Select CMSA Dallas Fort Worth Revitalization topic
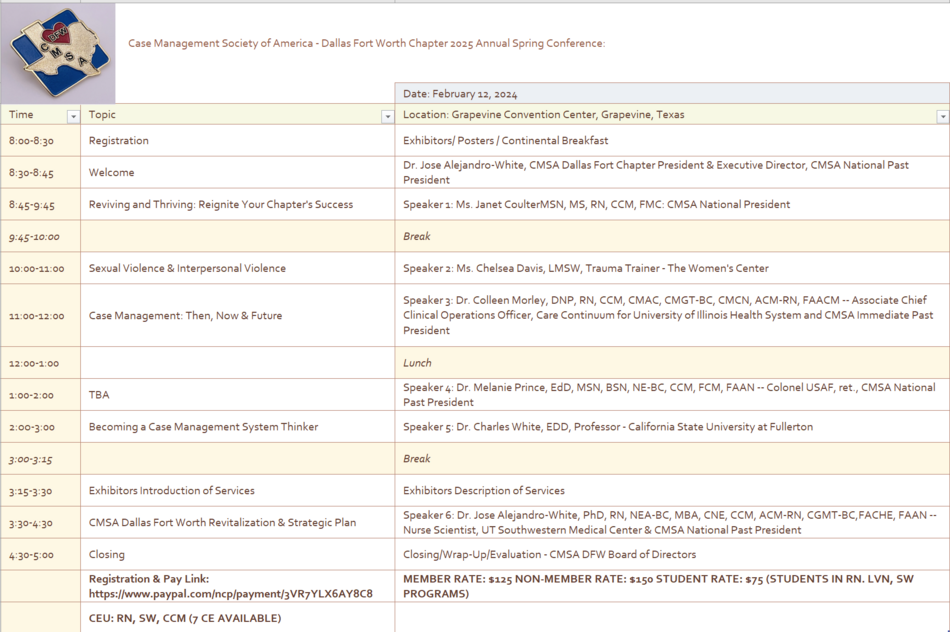The height and width of the screenshot is (632, 950). click(238, 523)
